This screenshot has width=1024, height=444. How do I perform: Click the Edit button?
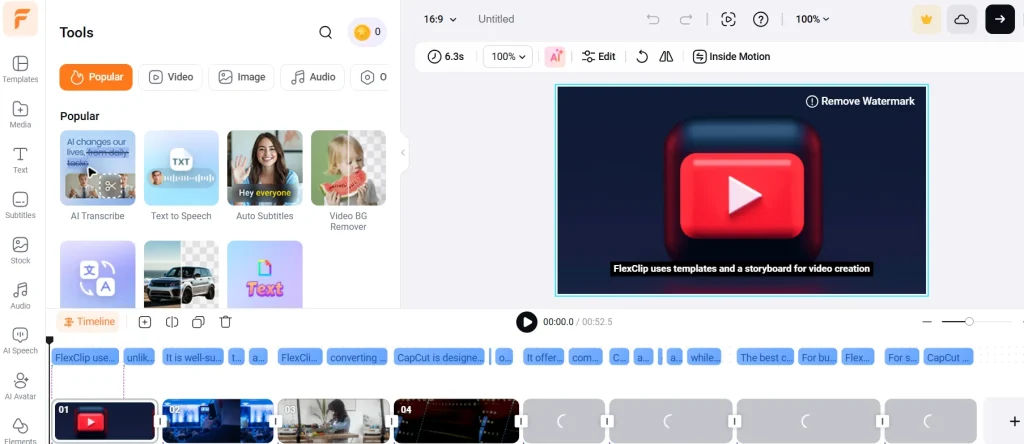click(x=599, y=57)
